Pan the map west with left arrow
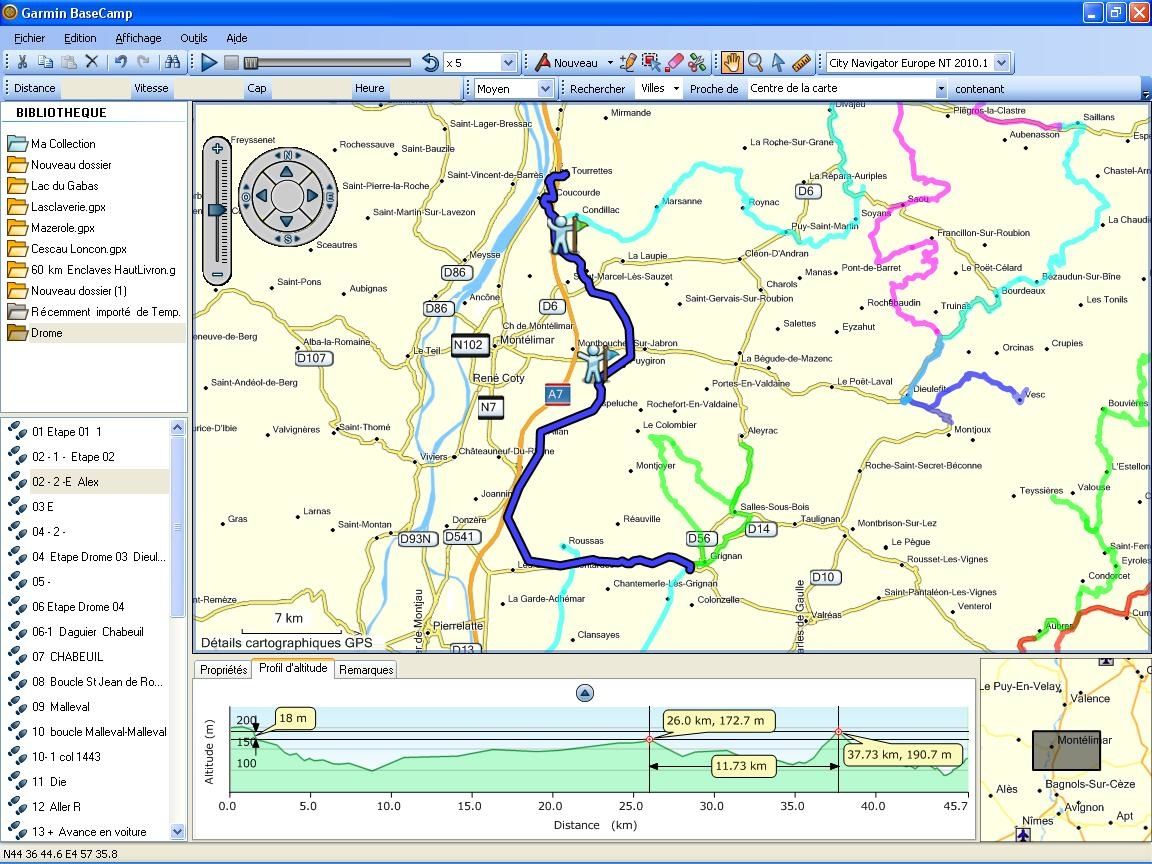Screen dimensions: 1152x864 (x=262, y=196)
